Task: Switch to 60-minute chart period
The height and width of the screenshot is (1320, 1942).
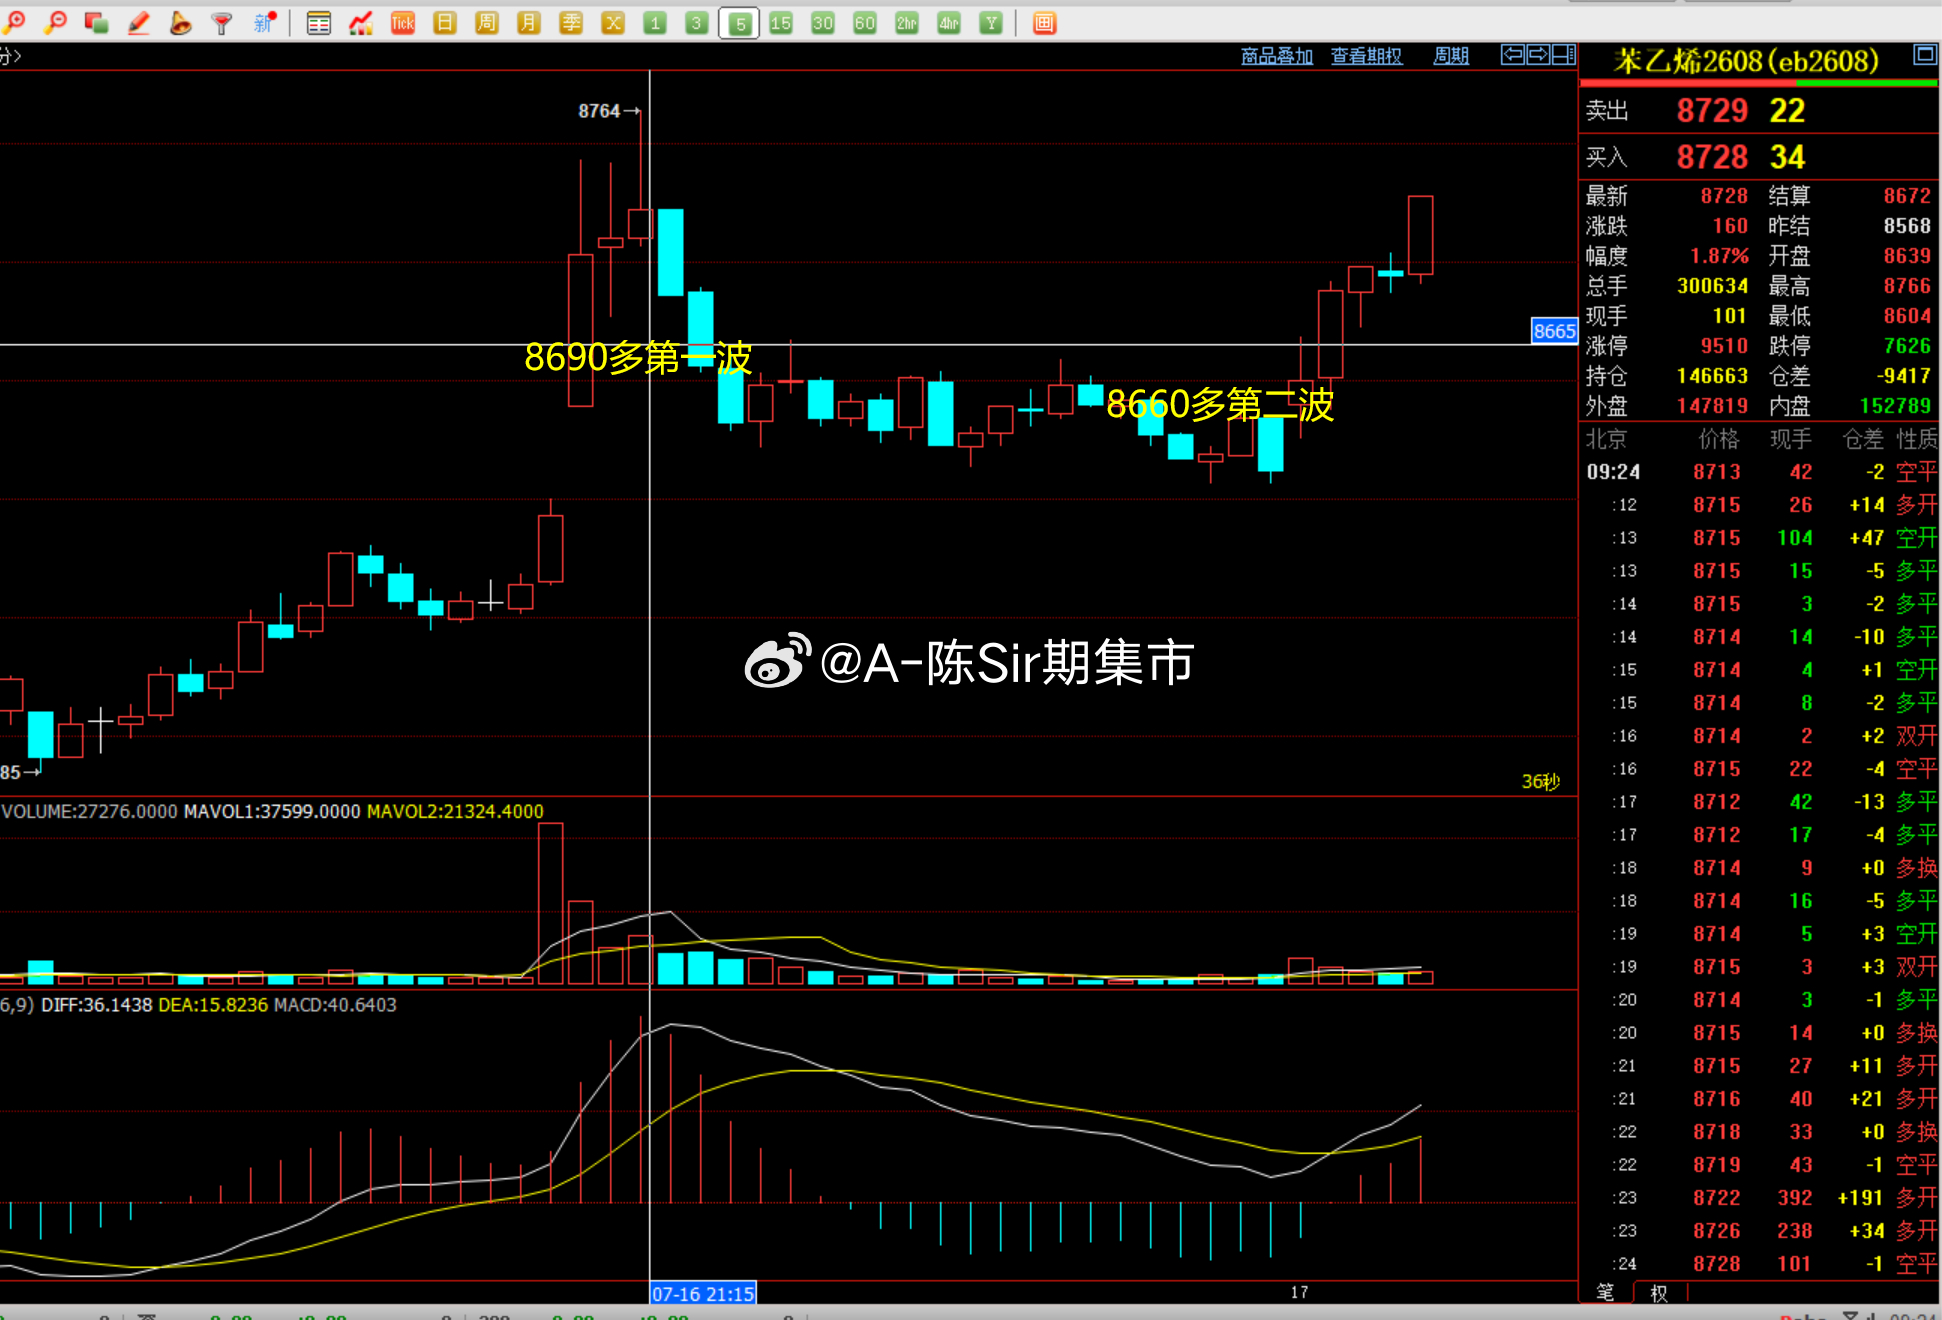Action: 865,23
